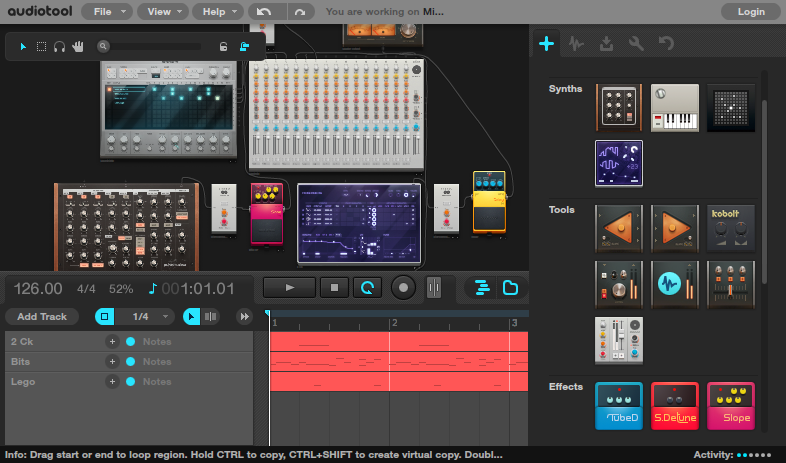Image resolution: width=786 pixels, height=463 pixels.
Task: Select the Bits track note region
Action: point(399,362)
